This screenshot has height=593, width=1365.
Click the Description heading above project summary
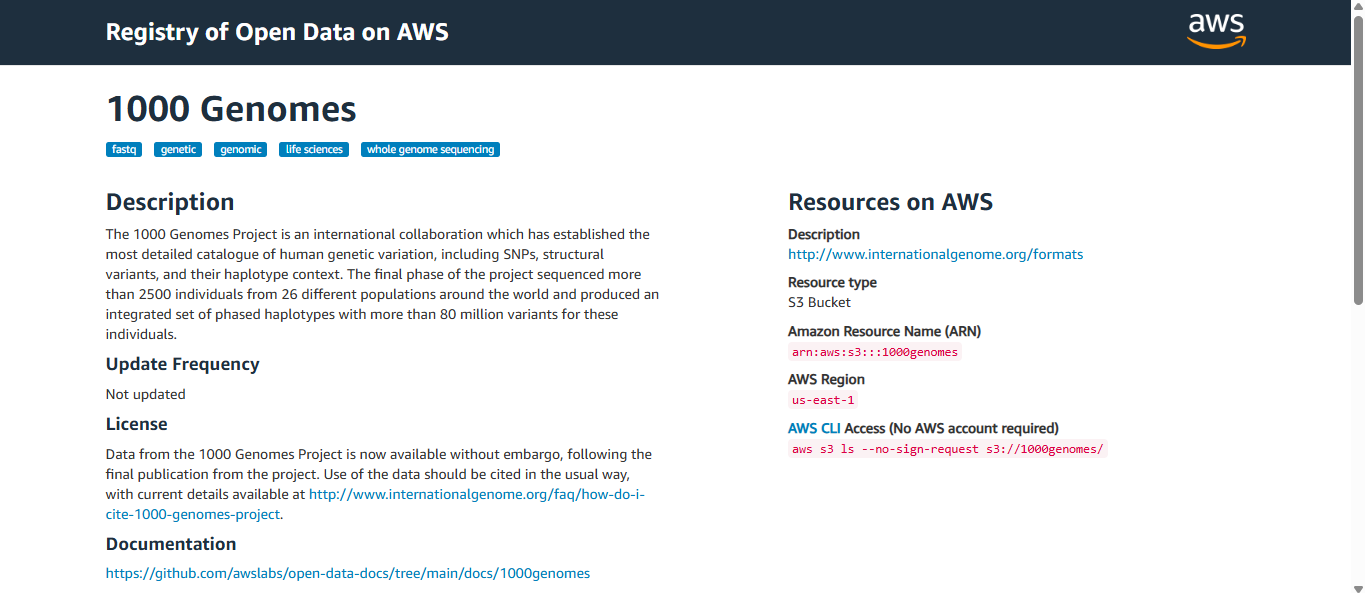[170, 202]
